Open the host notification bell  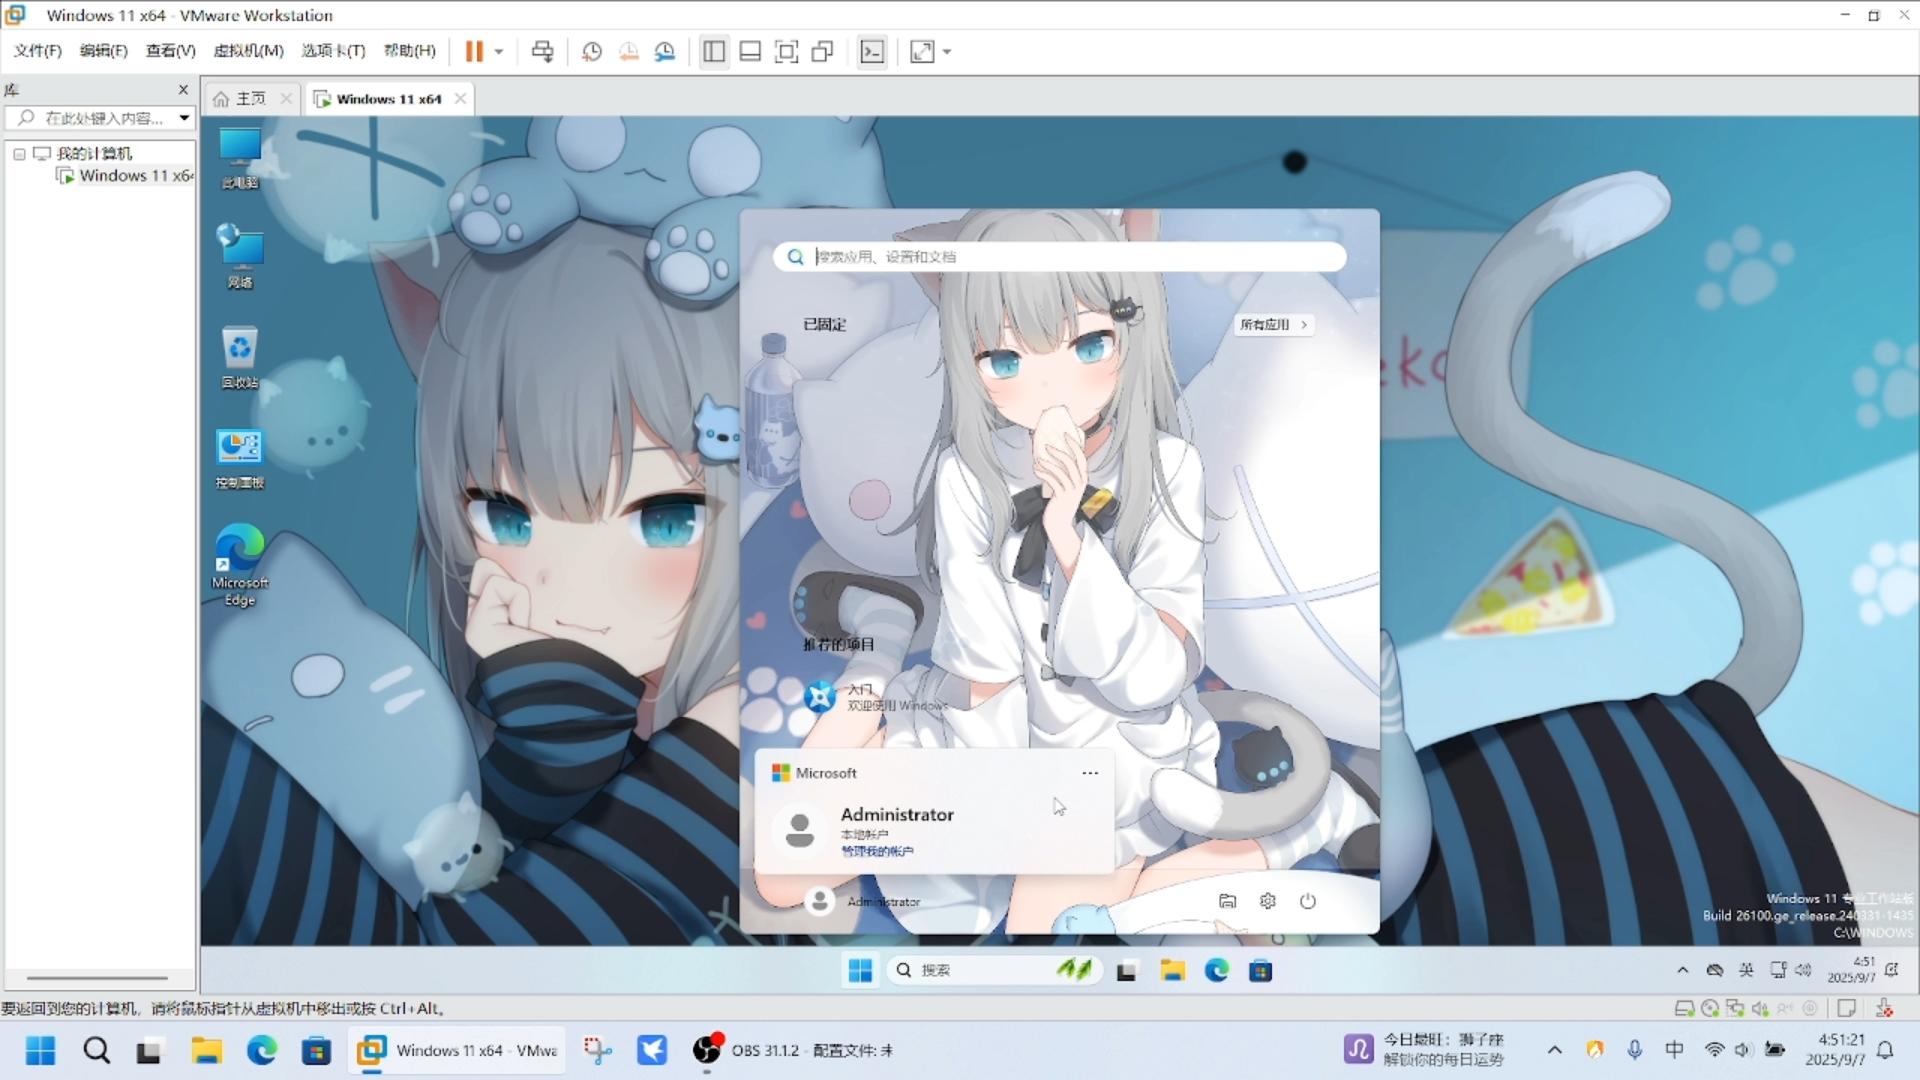click(x=1885, y=1050)
